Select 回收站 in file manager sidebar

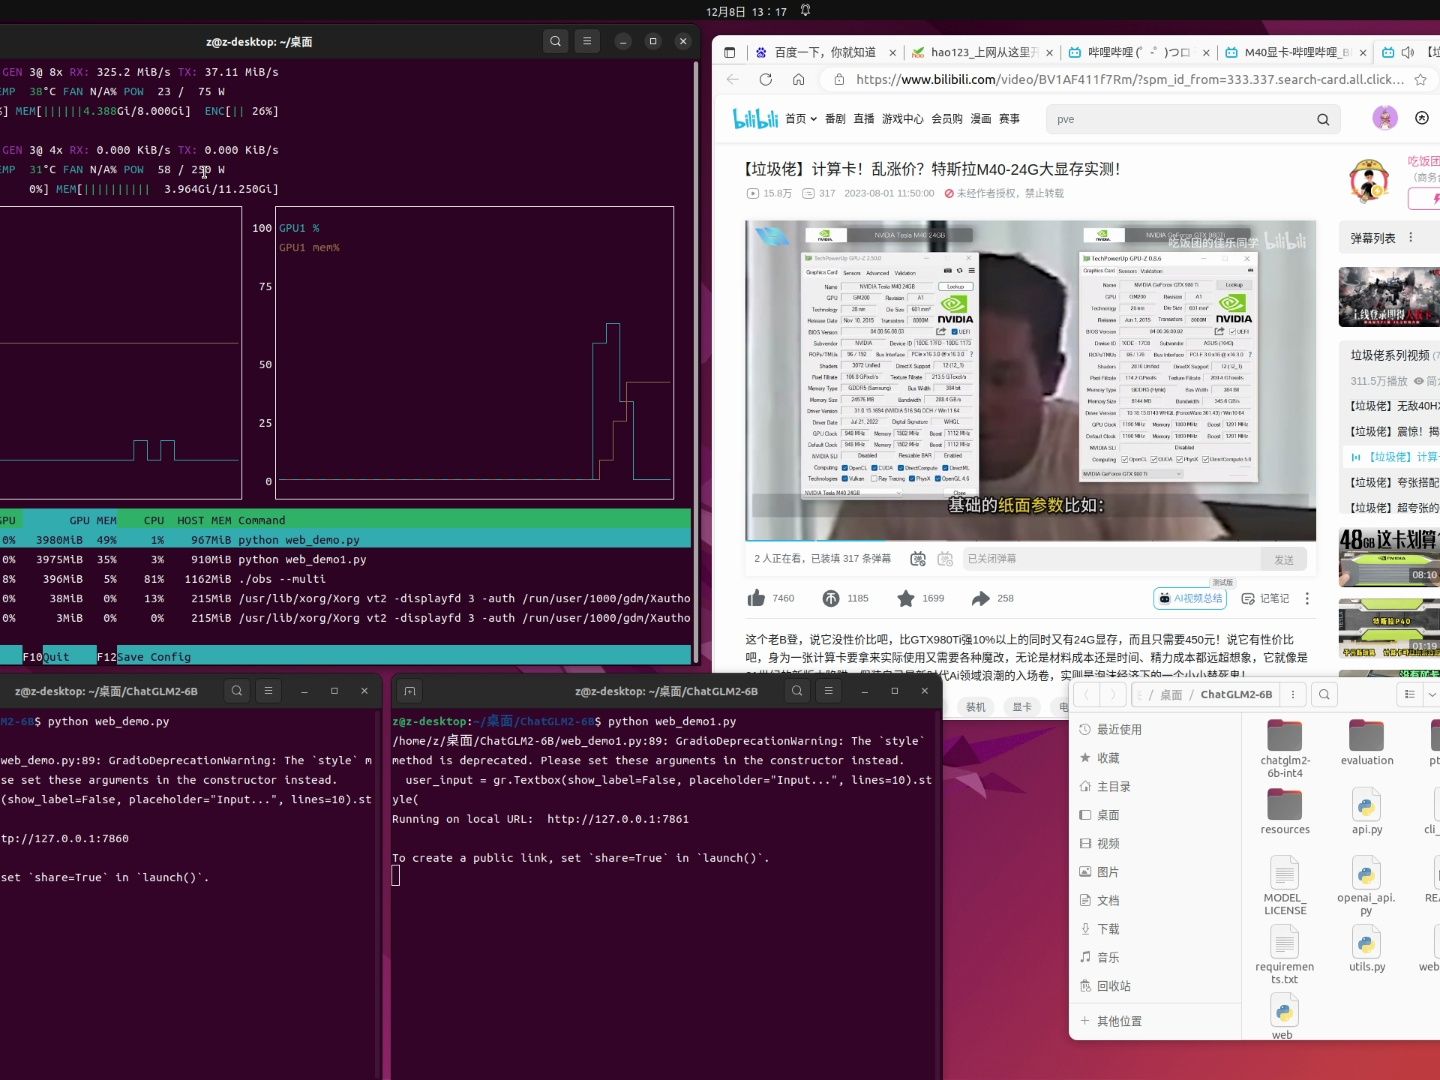click(1155, 986)
